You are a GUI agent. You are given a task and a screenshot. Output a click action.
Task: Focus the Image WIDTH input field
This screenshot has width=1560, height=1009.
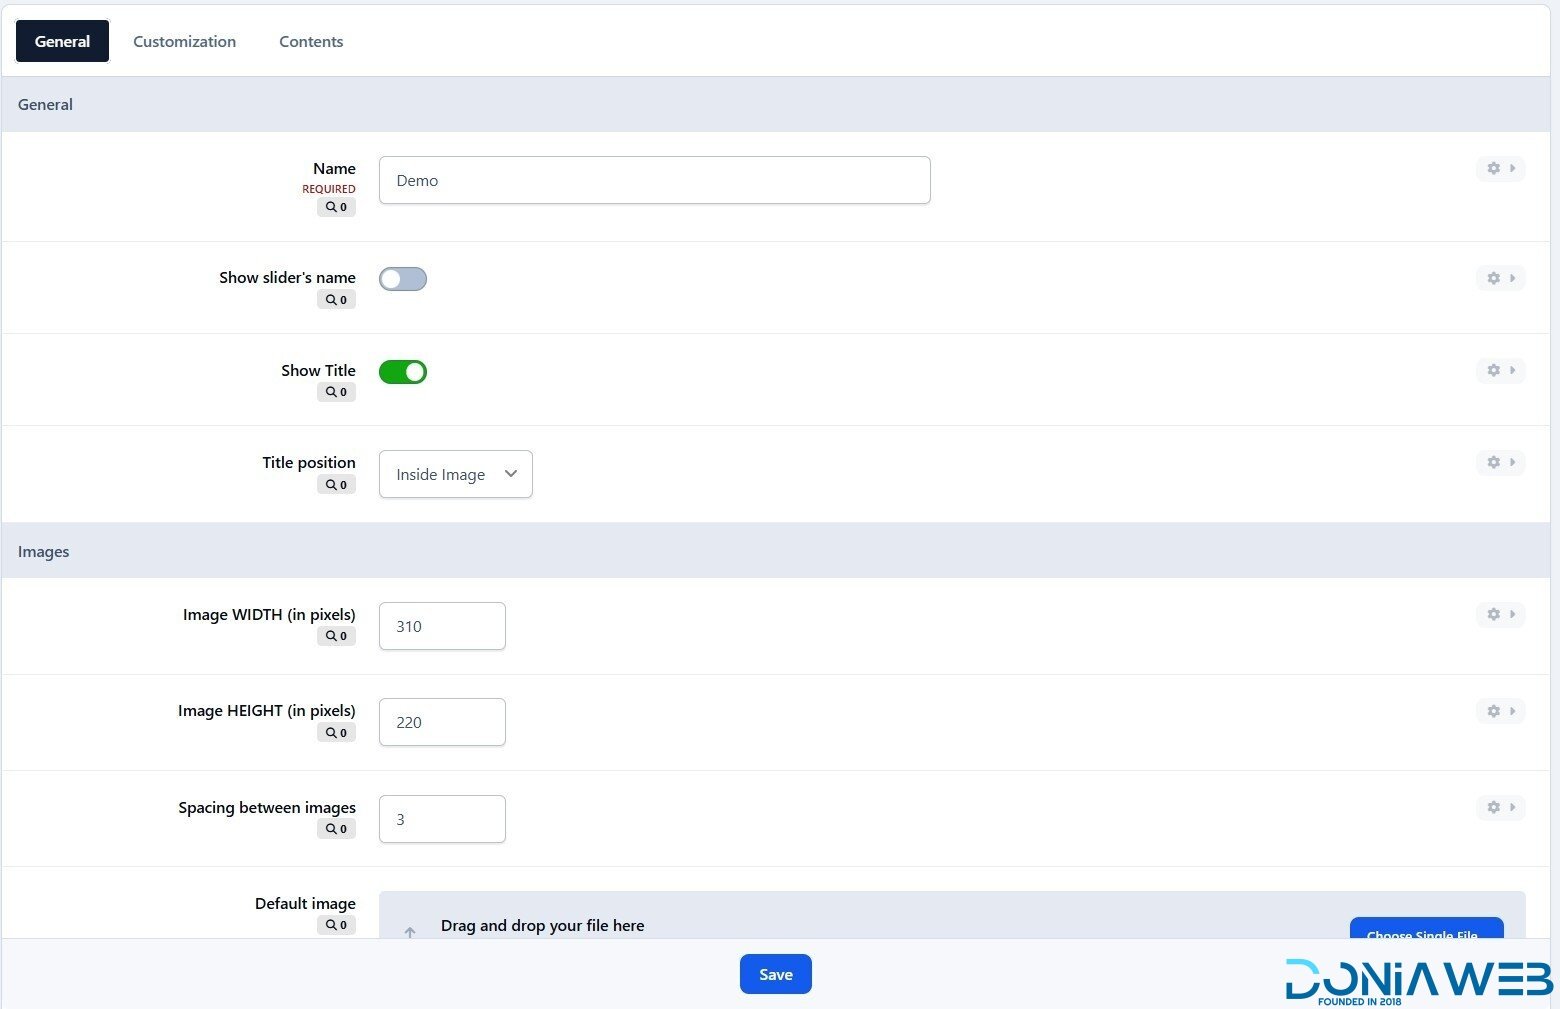point(442,626)
